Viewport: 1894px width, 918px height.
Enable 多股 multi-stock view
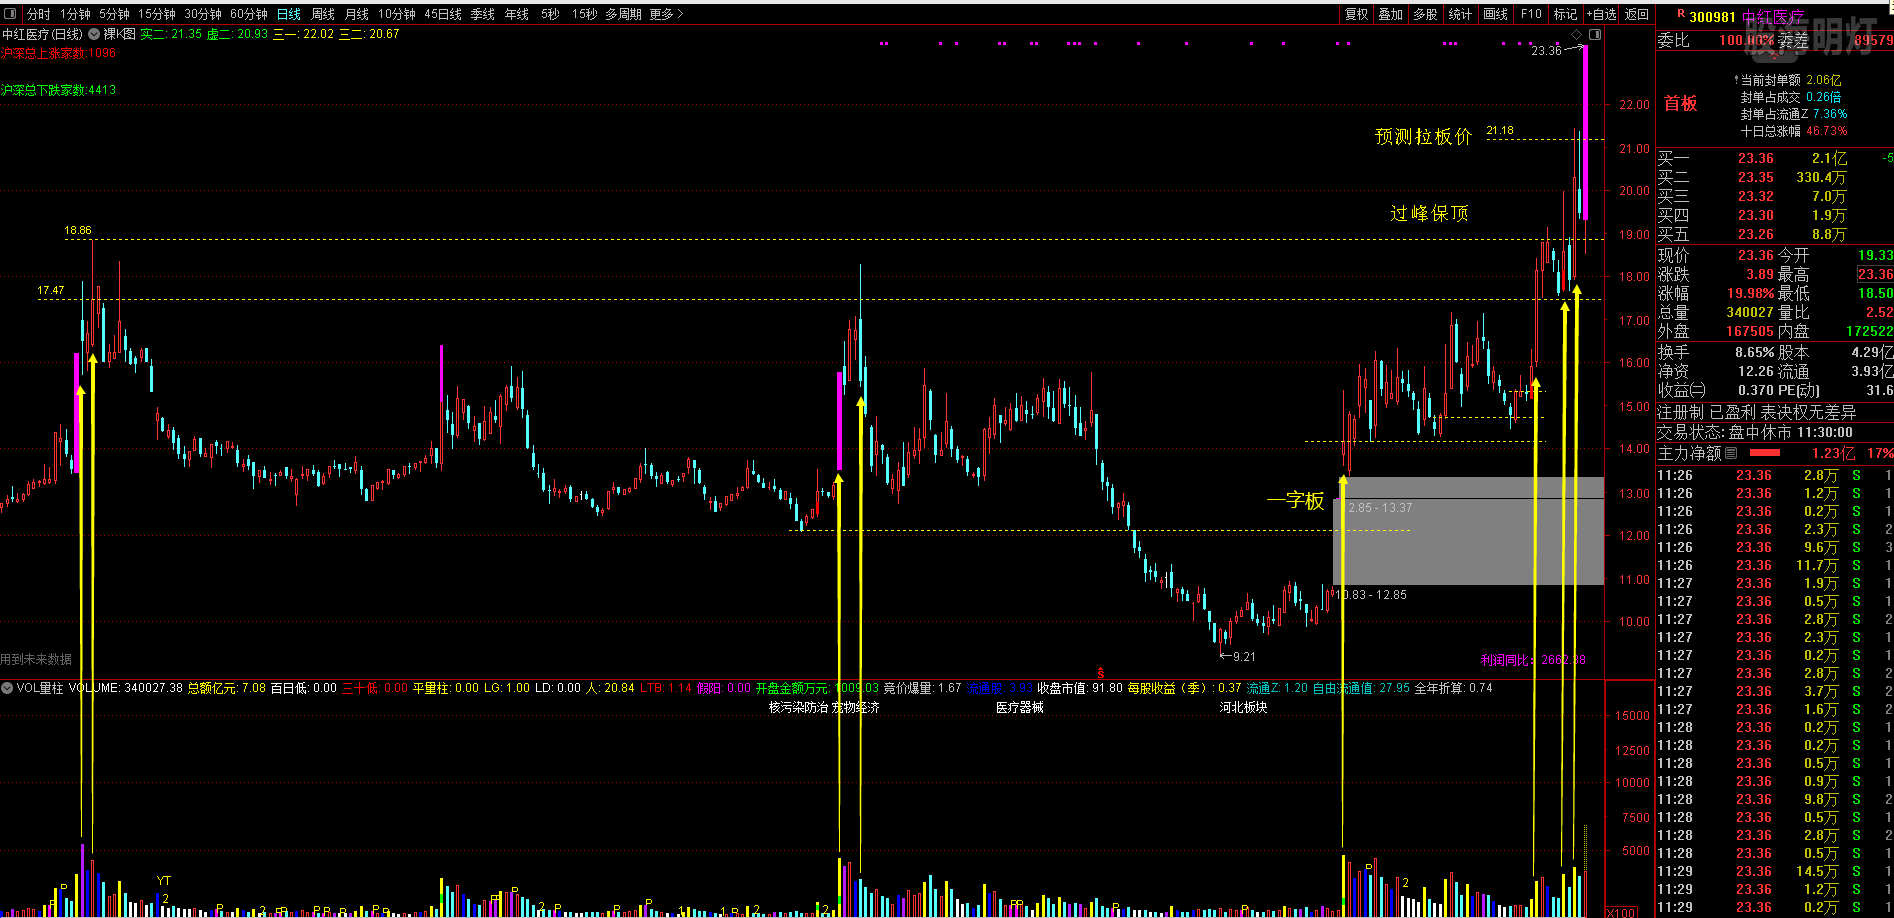pyautogui.click(x=1425, y=14)
